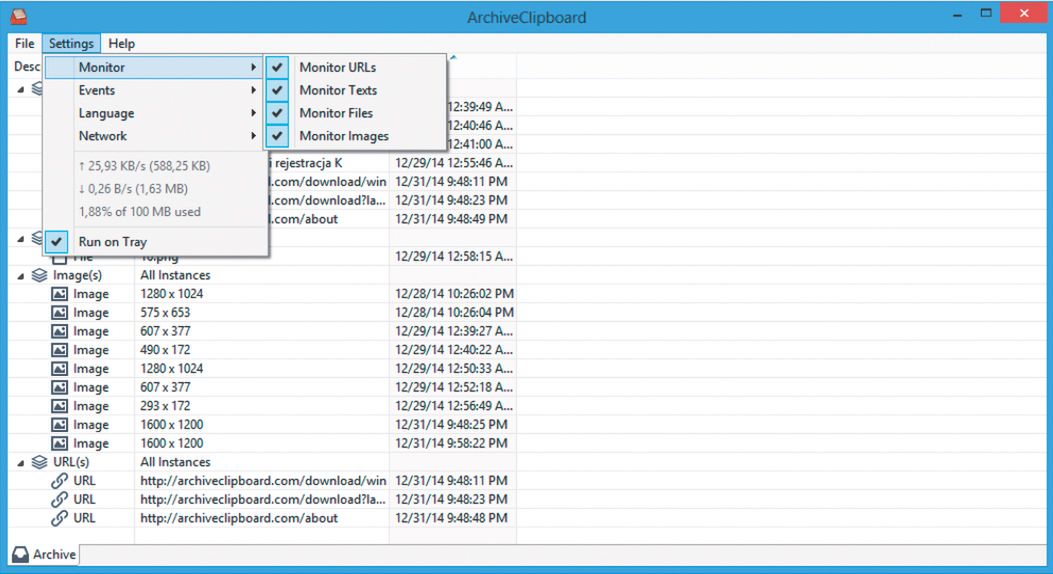Click image icon of the 575 x 653 row
The height and width of the screenshot is (574, 1053).
coord(60,313)
